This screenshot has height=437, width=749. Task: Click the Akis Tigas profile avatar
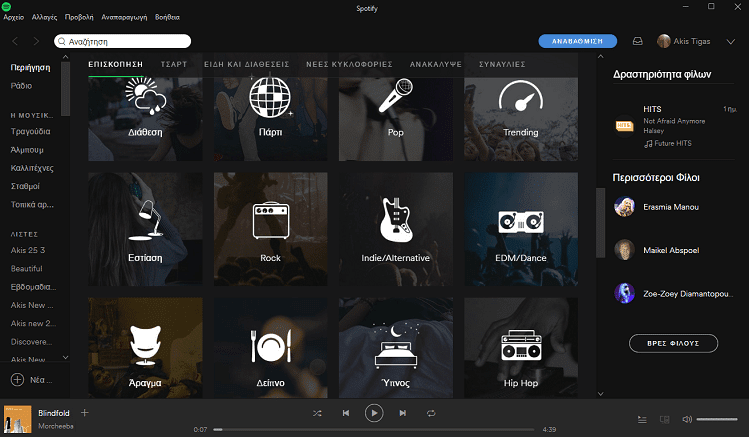[664, 41]
